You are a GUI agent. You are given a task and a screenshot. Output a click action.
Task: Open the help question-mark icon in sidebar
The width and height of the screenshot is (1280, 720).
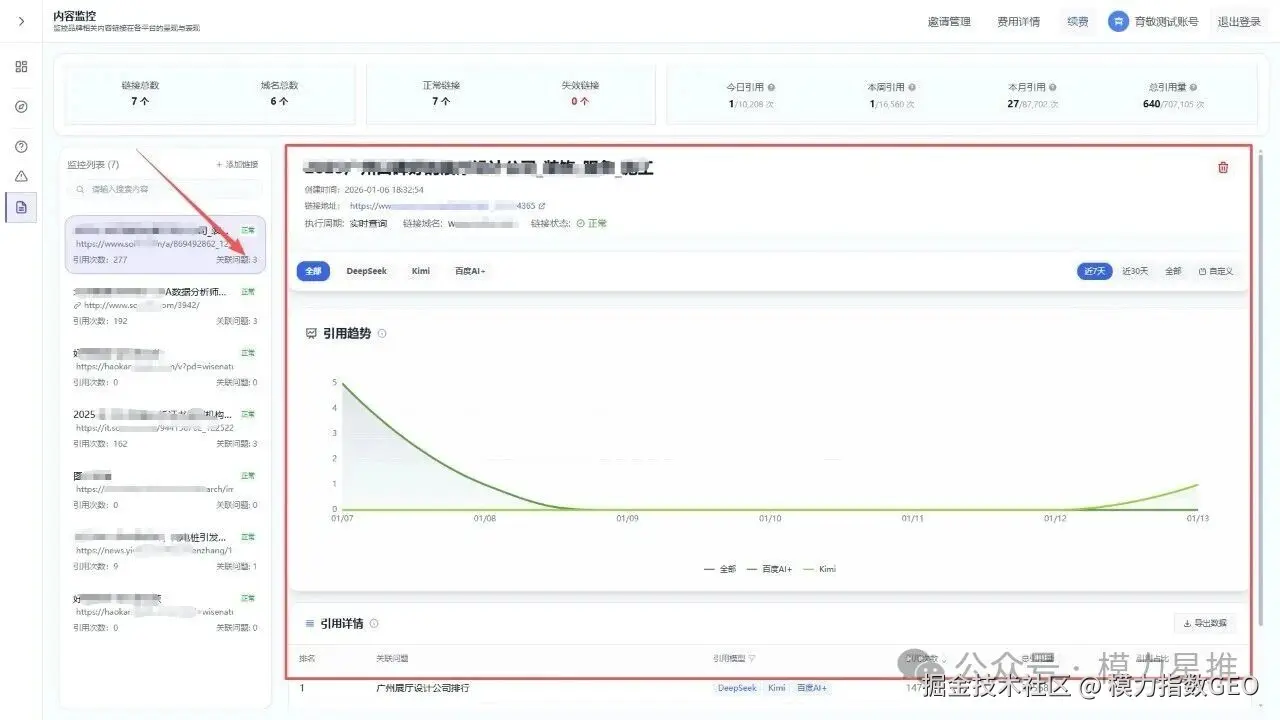20,145
